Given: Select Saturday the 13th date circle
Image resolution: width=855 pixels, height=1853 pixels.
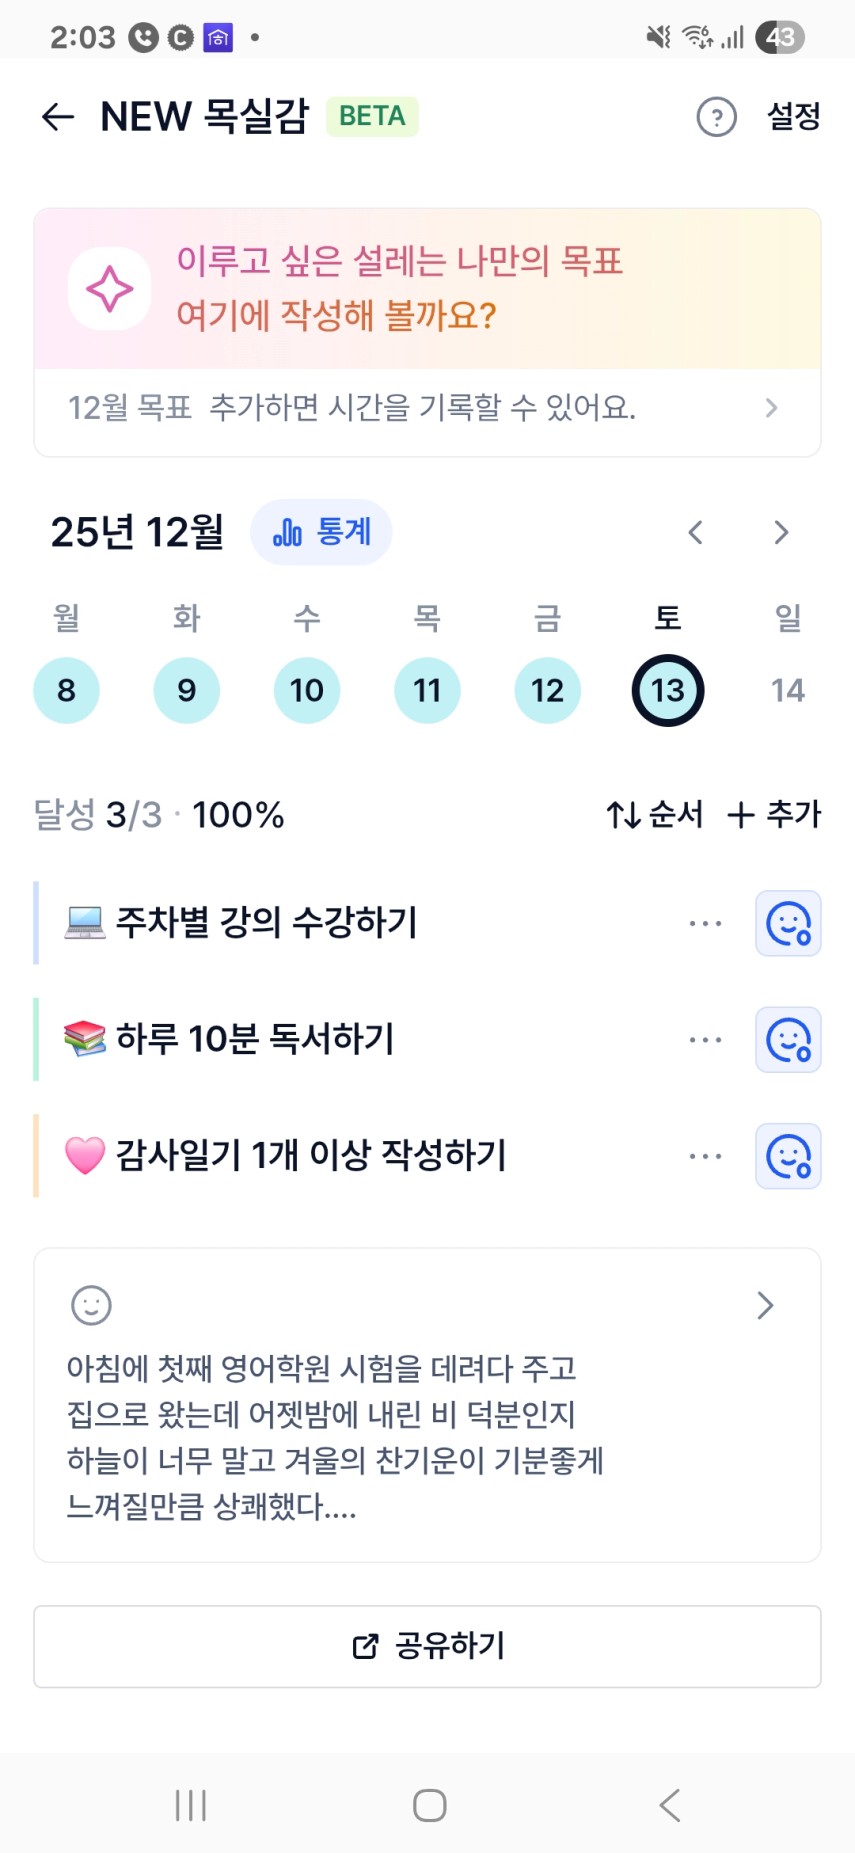Looking at the screenshot, I should tap(667, 690).
